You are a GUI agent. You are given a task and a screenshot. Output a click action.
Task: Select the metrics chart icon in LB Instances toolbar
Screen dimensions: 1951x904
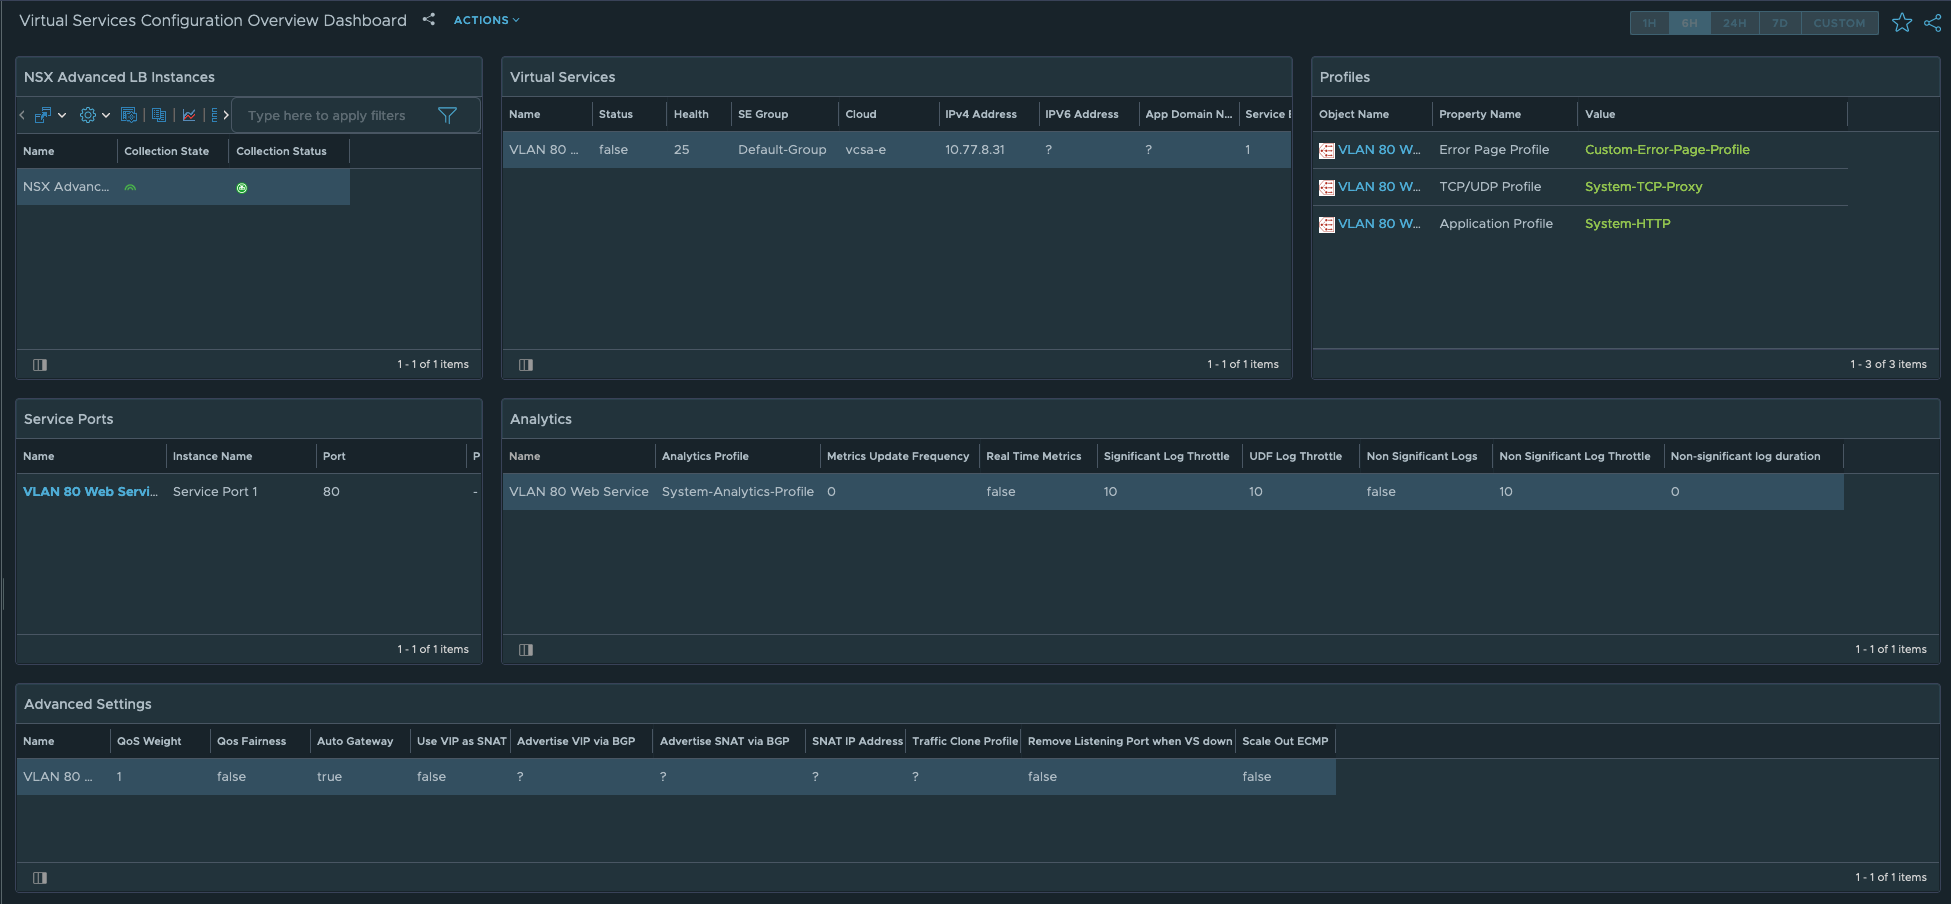click(189, 115)
